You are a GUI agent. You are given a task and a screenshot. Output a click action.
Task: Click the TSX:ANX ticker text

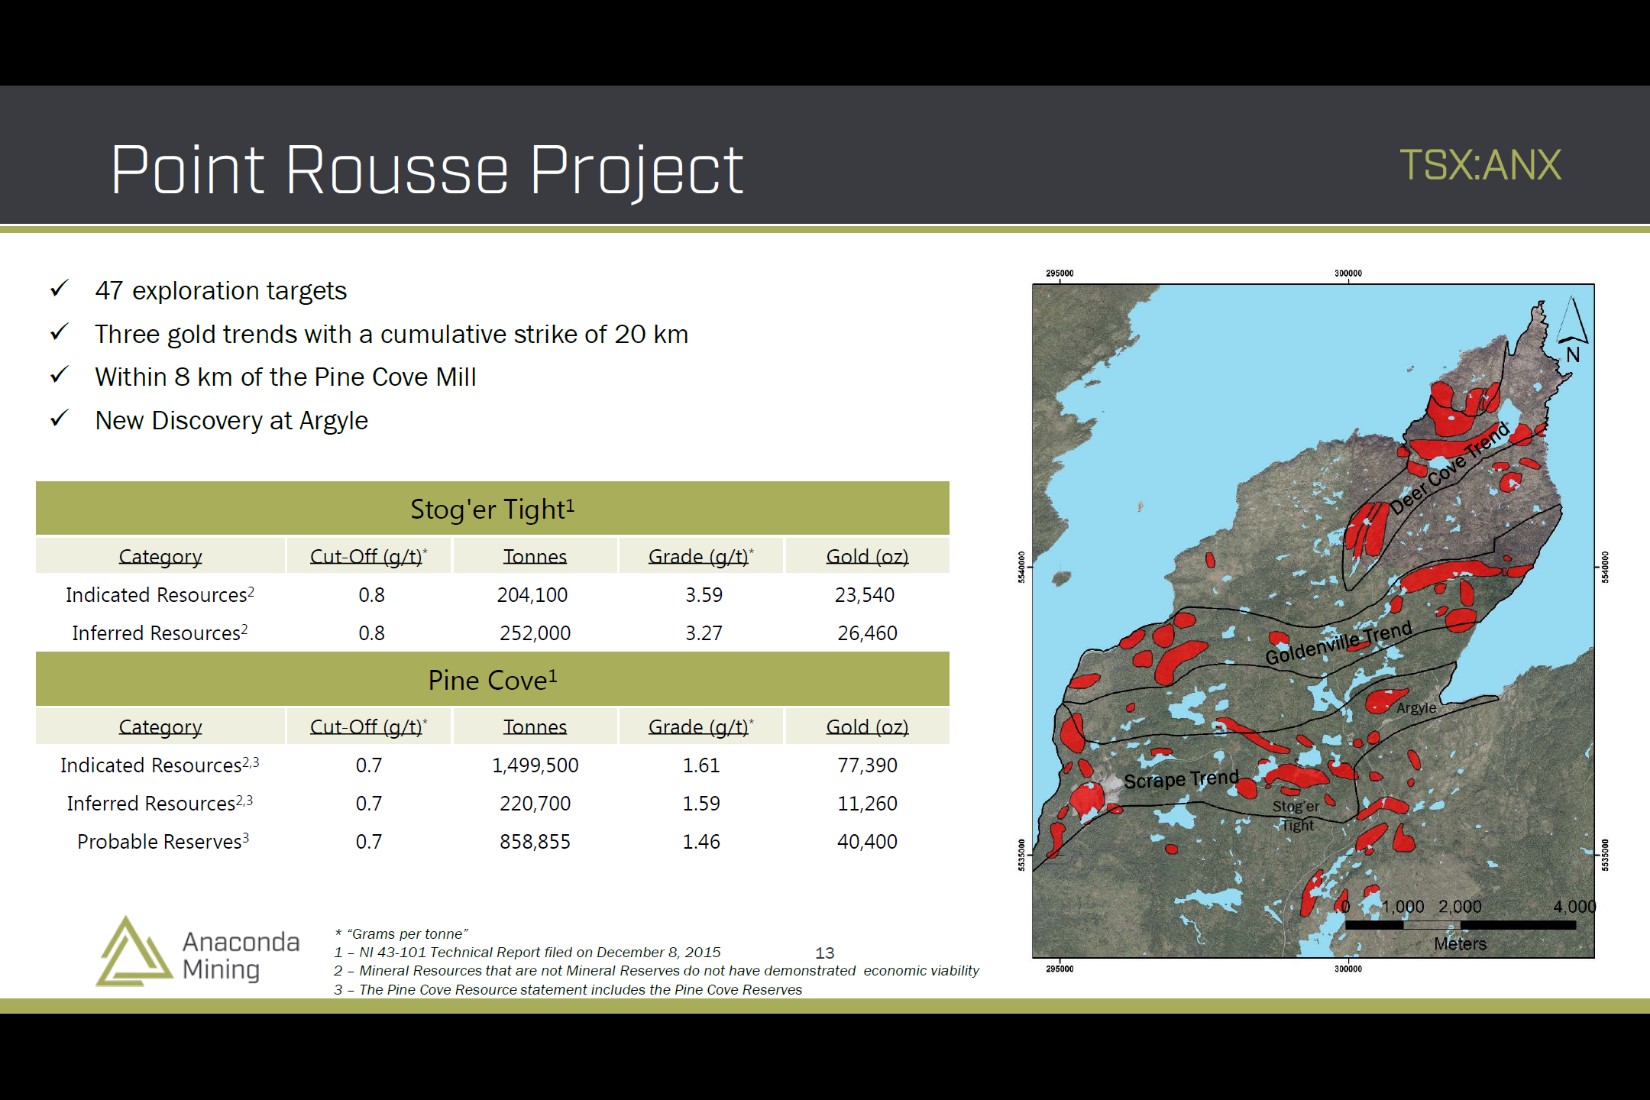pos(1480,165)
